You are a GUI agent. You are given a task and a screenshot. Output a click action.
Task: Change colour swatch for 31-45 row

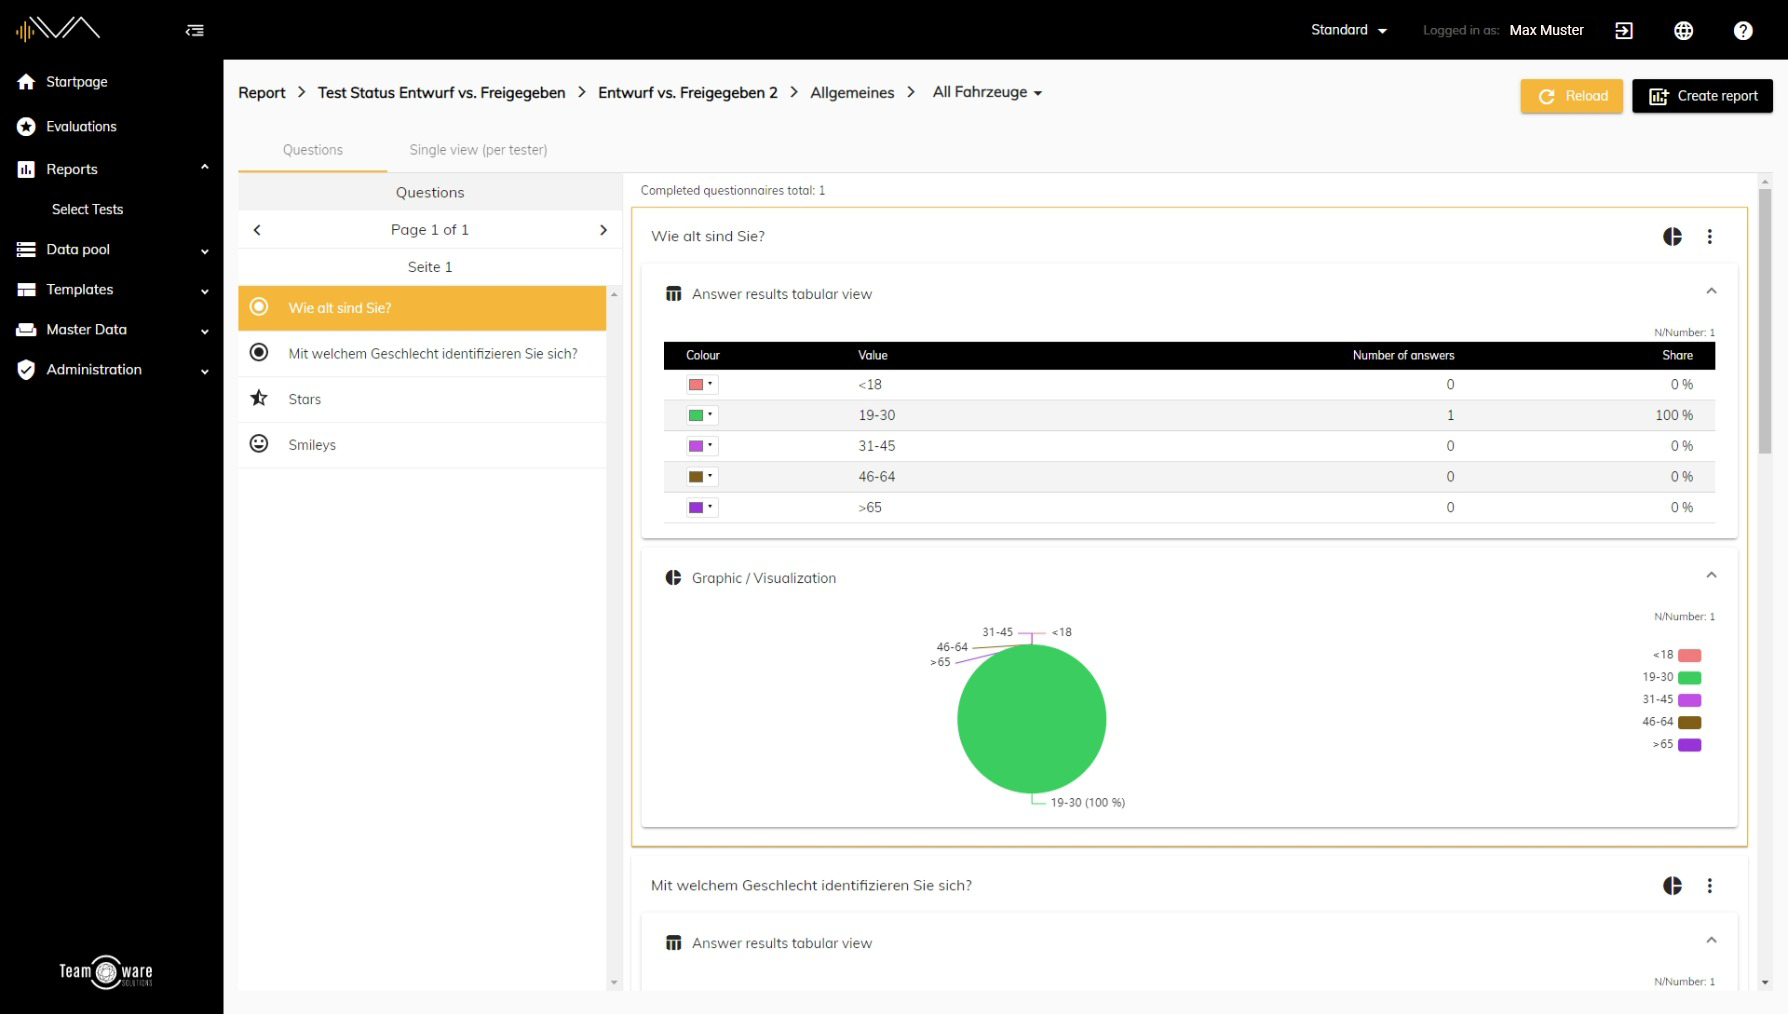[701, 446]
